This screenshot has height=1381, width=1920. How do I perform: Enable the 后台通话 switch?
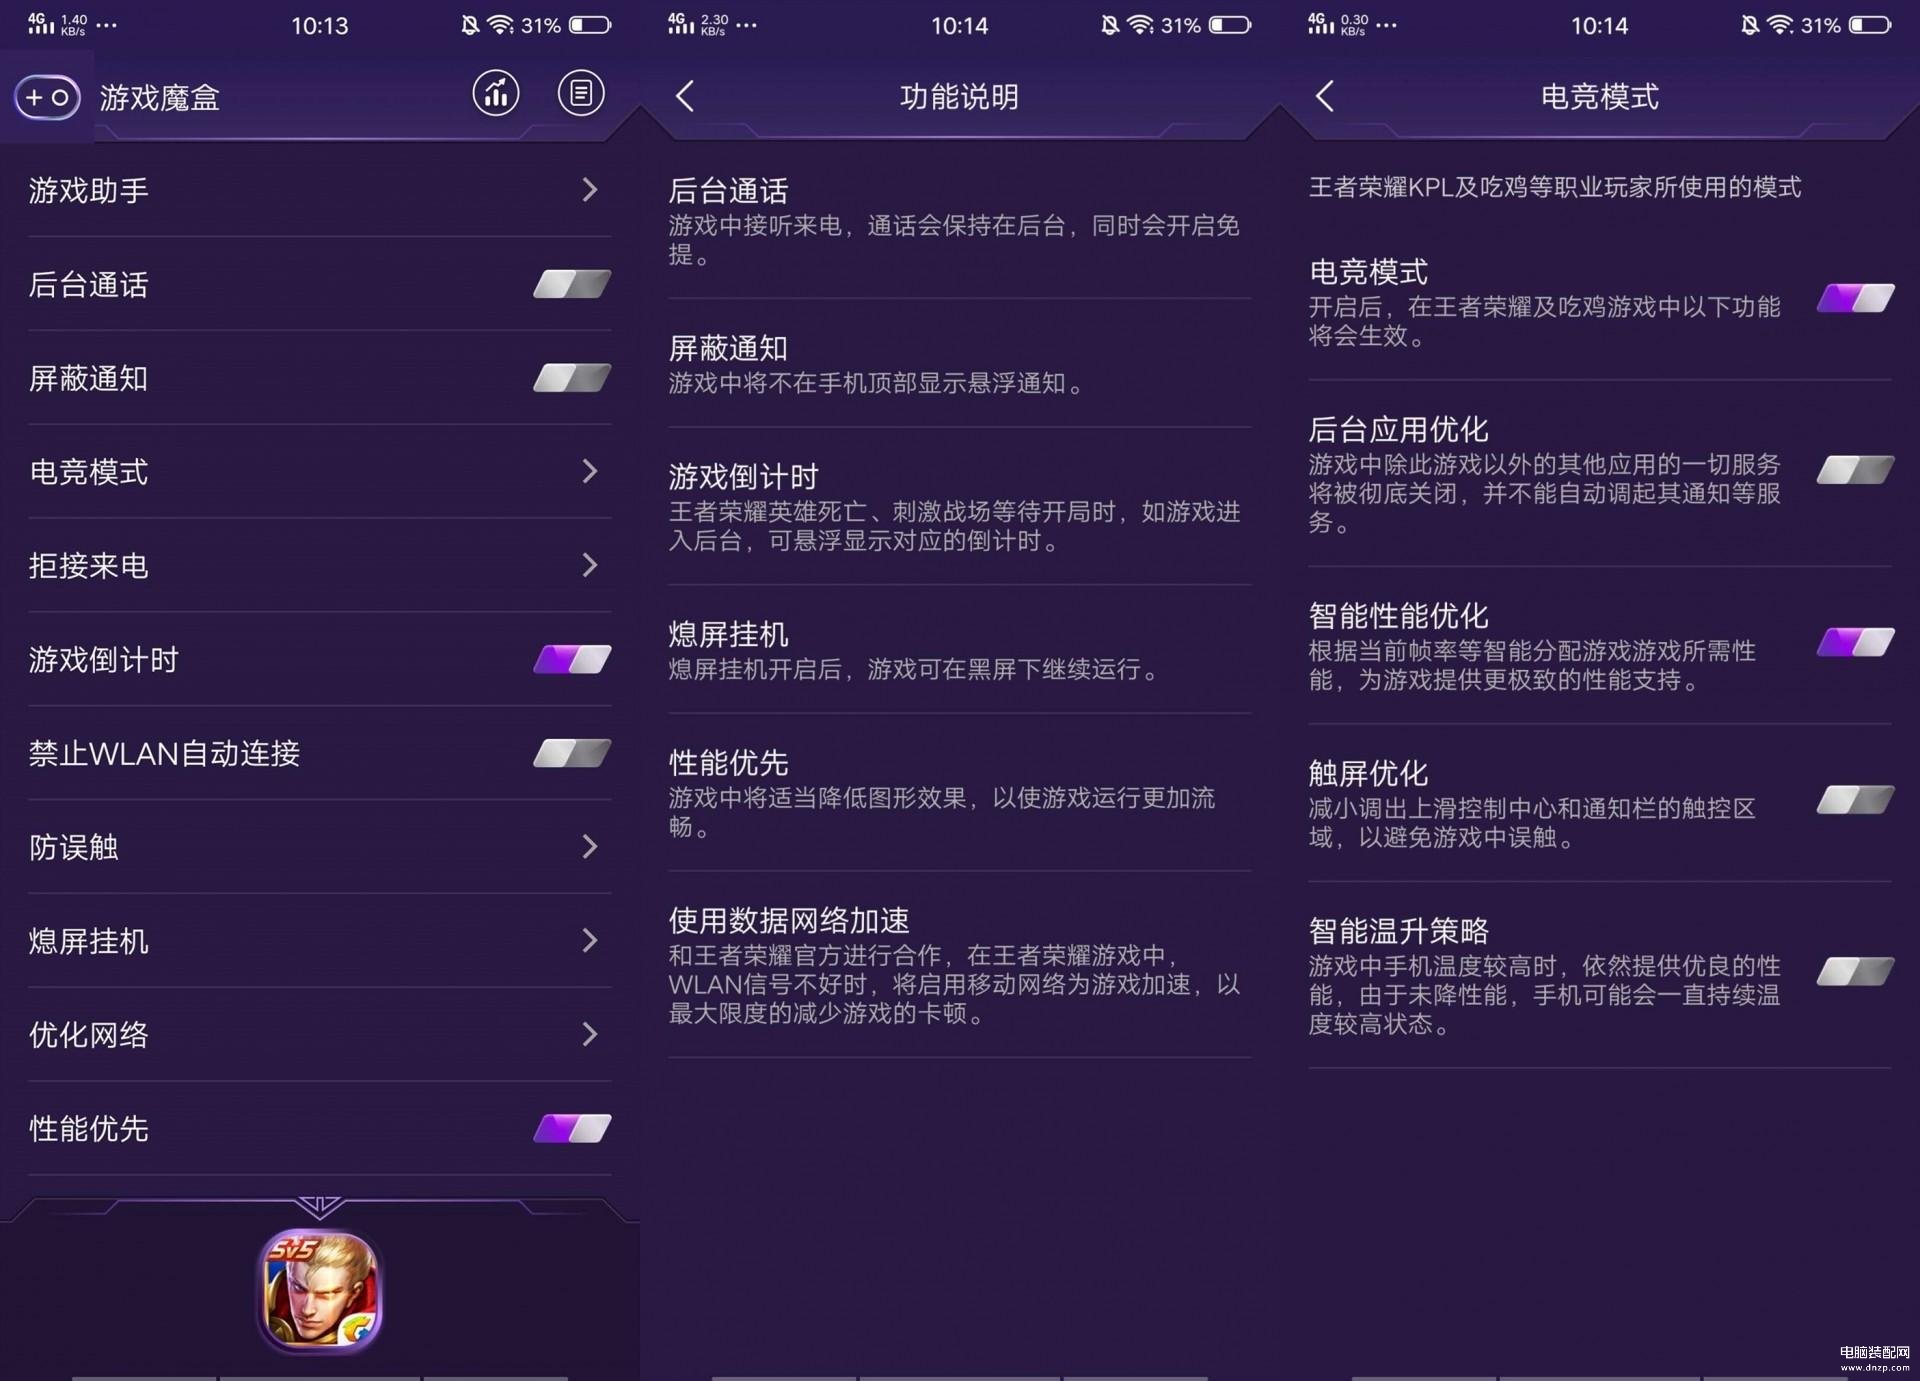[x=572, y=284]
